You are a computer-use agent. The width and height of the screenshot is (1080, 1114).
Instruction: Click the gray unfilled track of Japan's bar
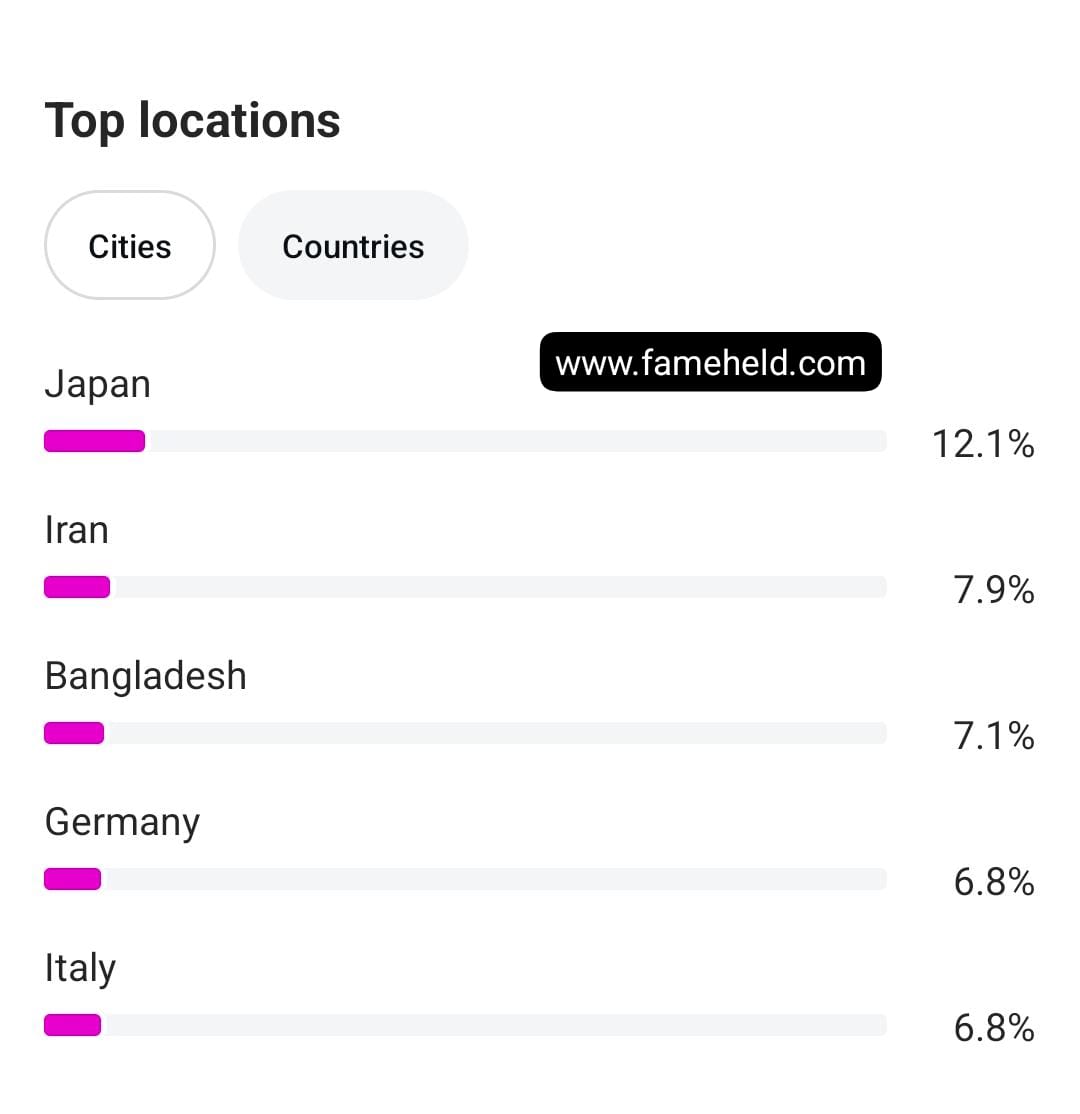[515, 441]
